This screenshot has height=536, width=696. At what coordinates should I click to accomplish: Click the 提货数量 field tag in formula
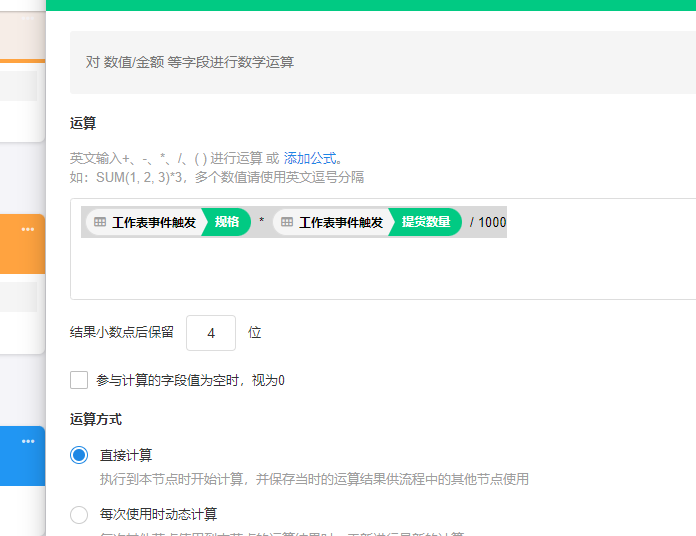point(426,222)
